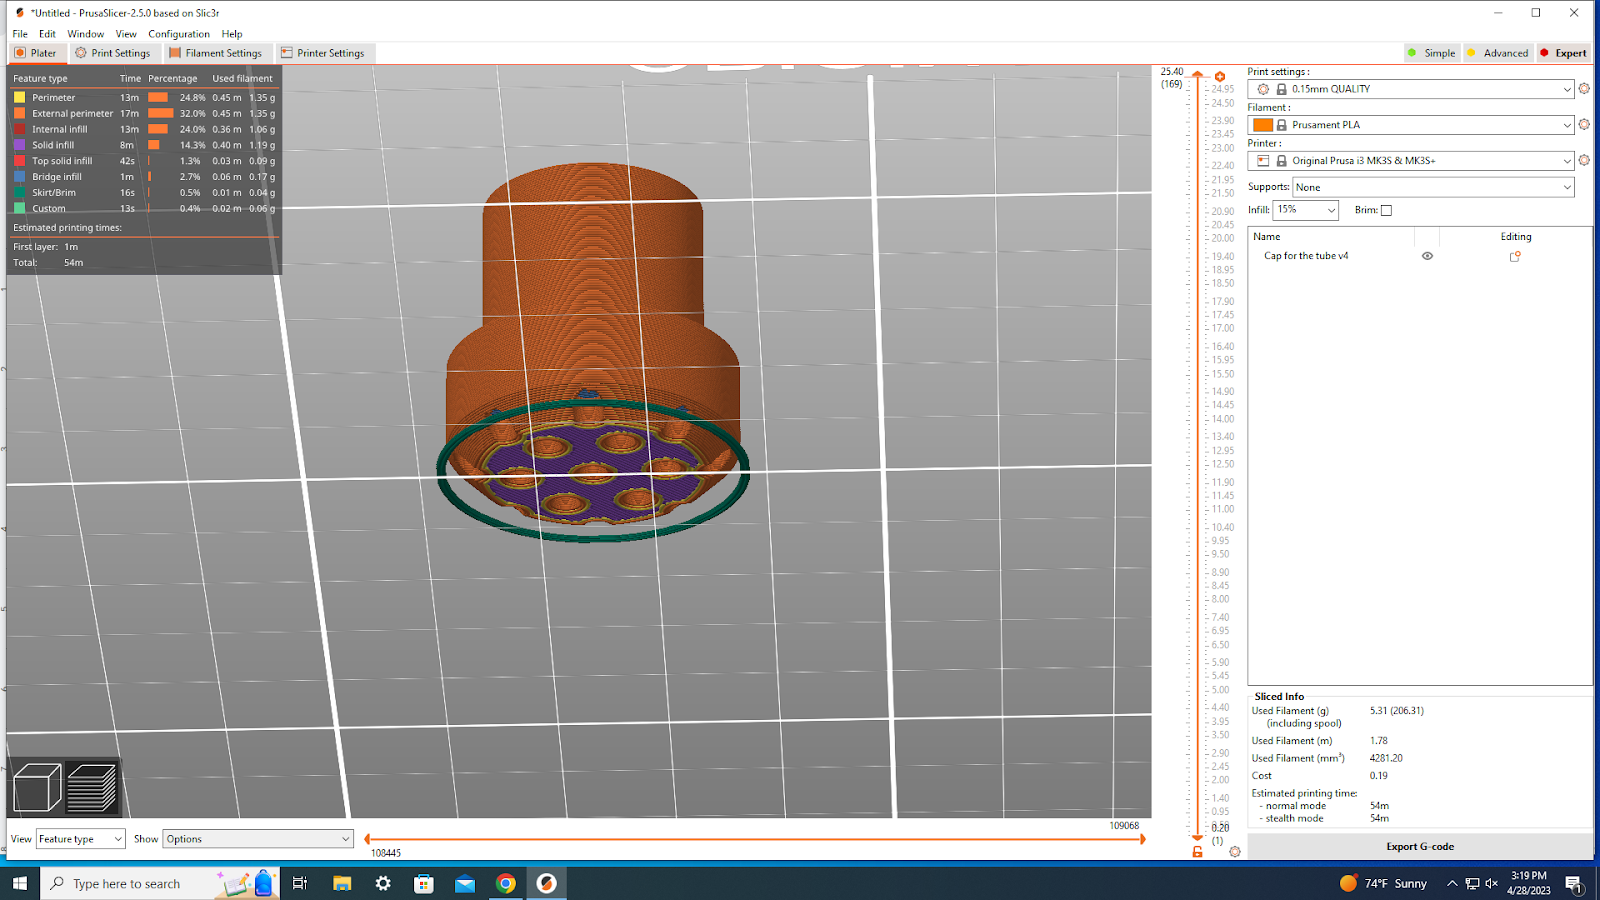Image resolution: width=1600 pixels, height=900 pixels.
Task: Click the PrusaSlicer logo in the title bar
Action: (x=20, y=13)
